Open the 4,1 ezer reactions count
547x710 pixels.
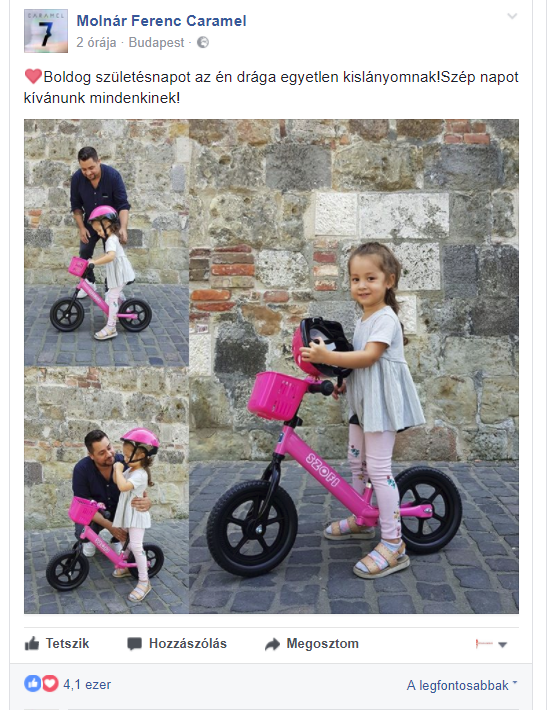(x=87, y=684)
